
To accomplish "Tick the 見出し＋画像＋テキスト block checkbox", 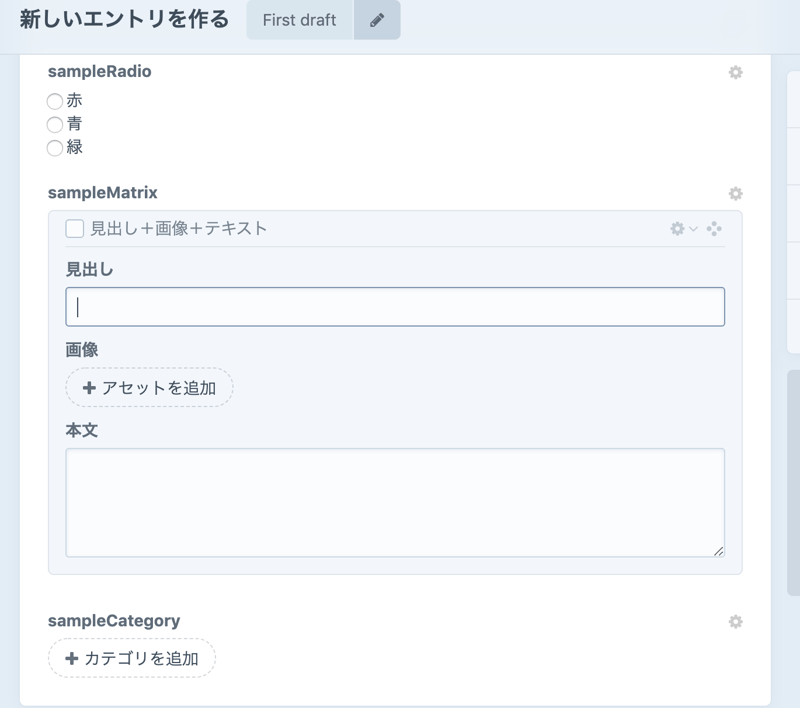I will tap(74, 229).
